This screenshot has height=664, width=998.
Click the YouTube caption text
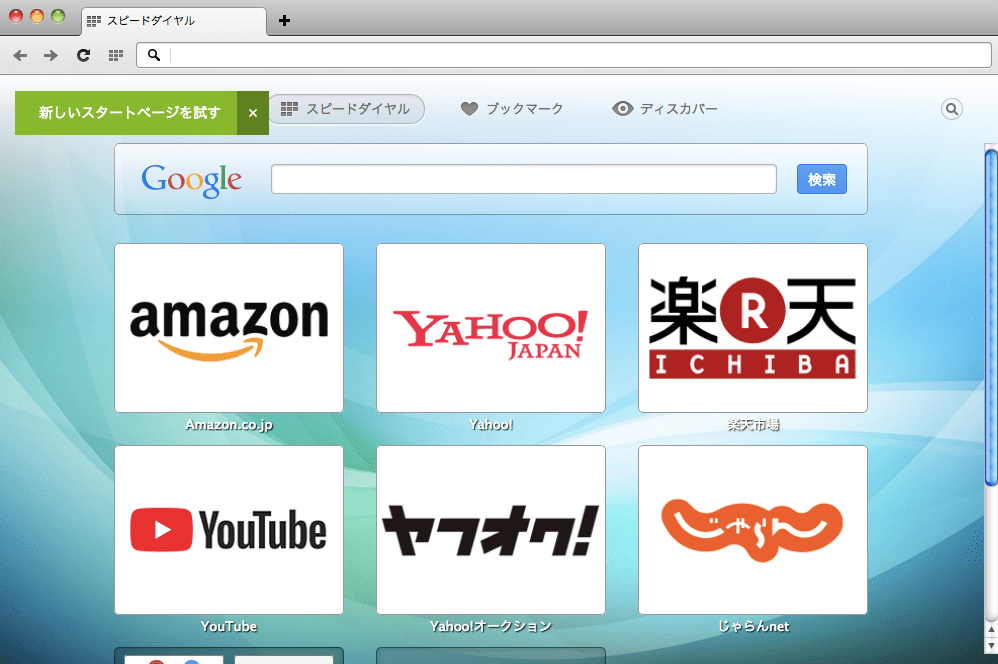(x=229, y=626)
